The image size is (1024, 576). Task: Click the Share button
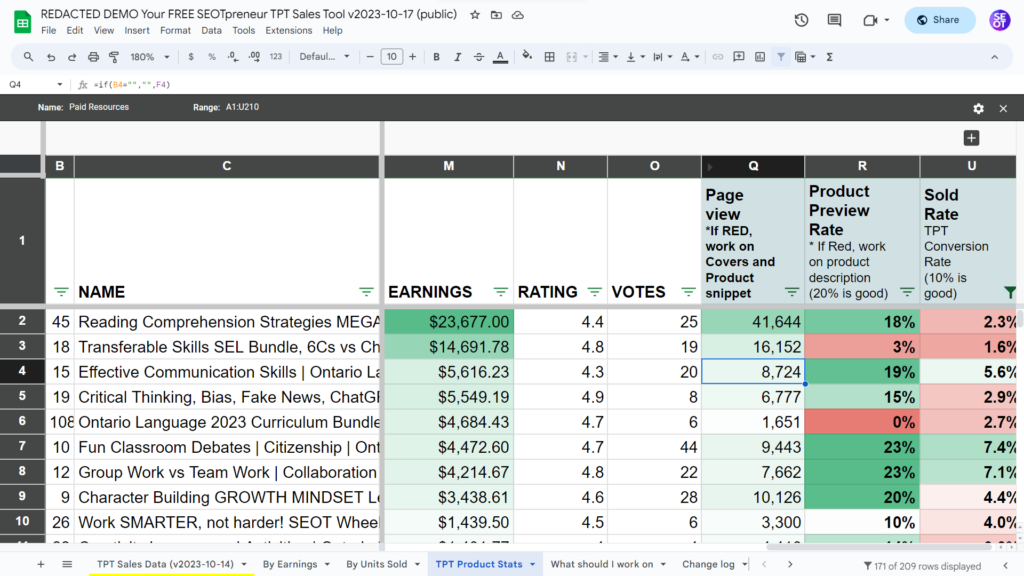click(939, 19)
